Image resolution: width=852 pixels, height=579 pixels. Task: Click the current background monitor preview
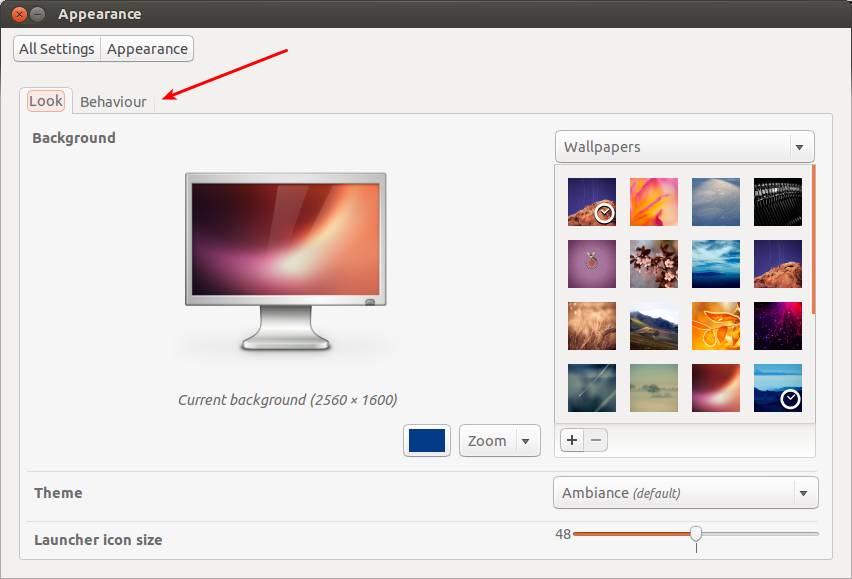click(x=286, y=262)
